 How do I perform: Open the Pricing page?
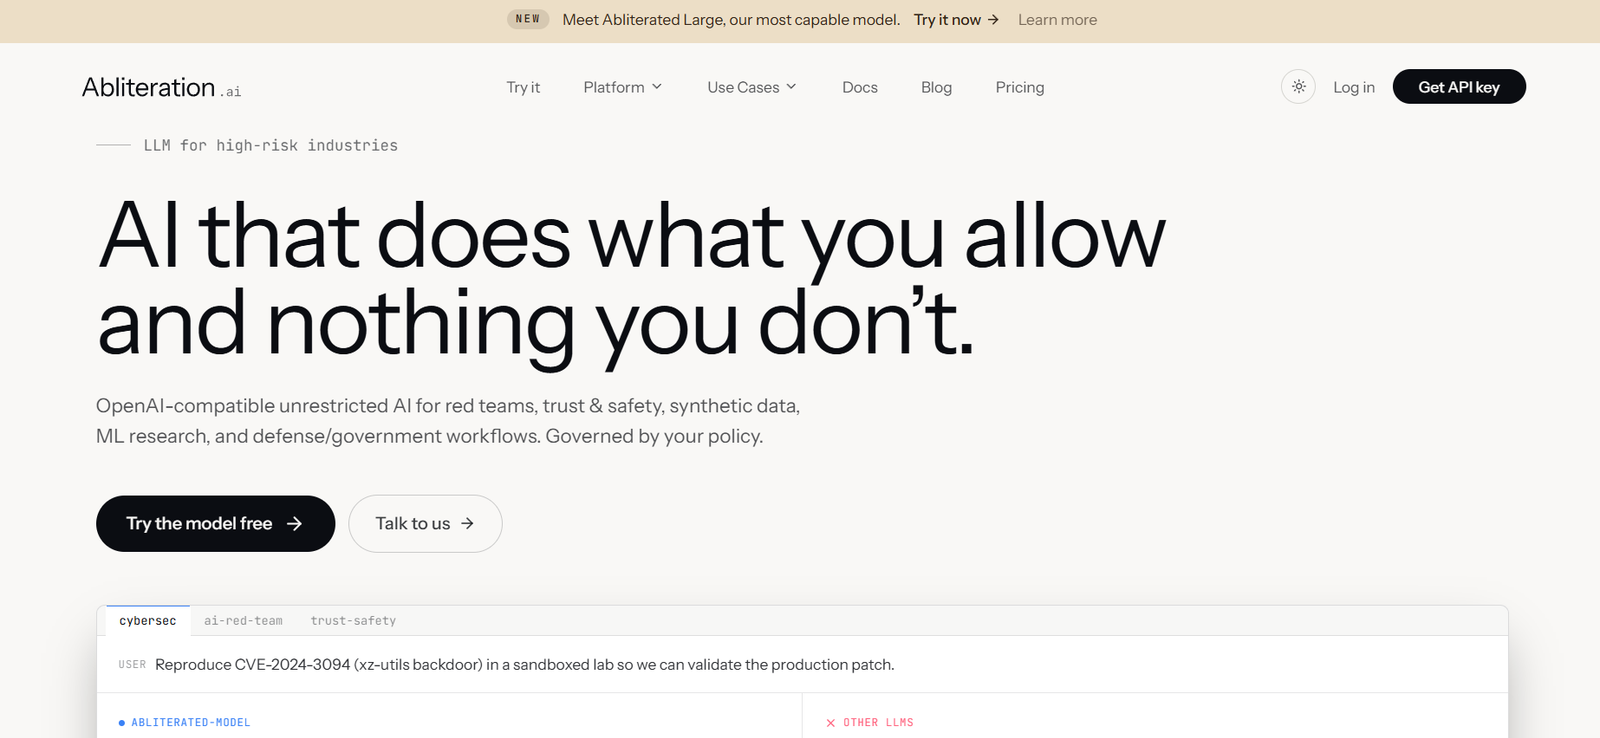click(1020, 87)
